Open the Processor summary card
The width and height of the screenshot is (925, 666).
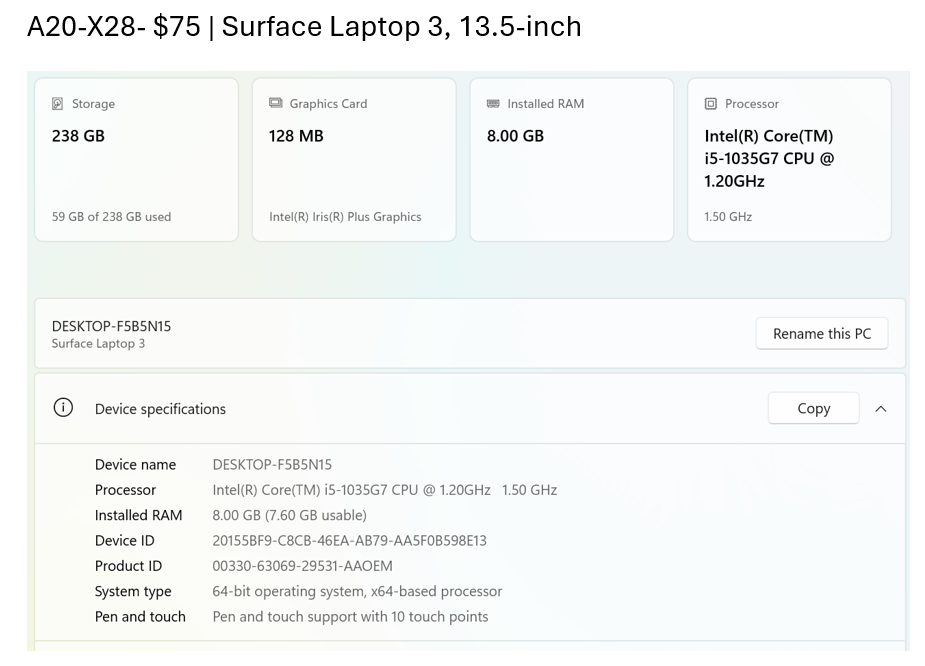[789, 158]
